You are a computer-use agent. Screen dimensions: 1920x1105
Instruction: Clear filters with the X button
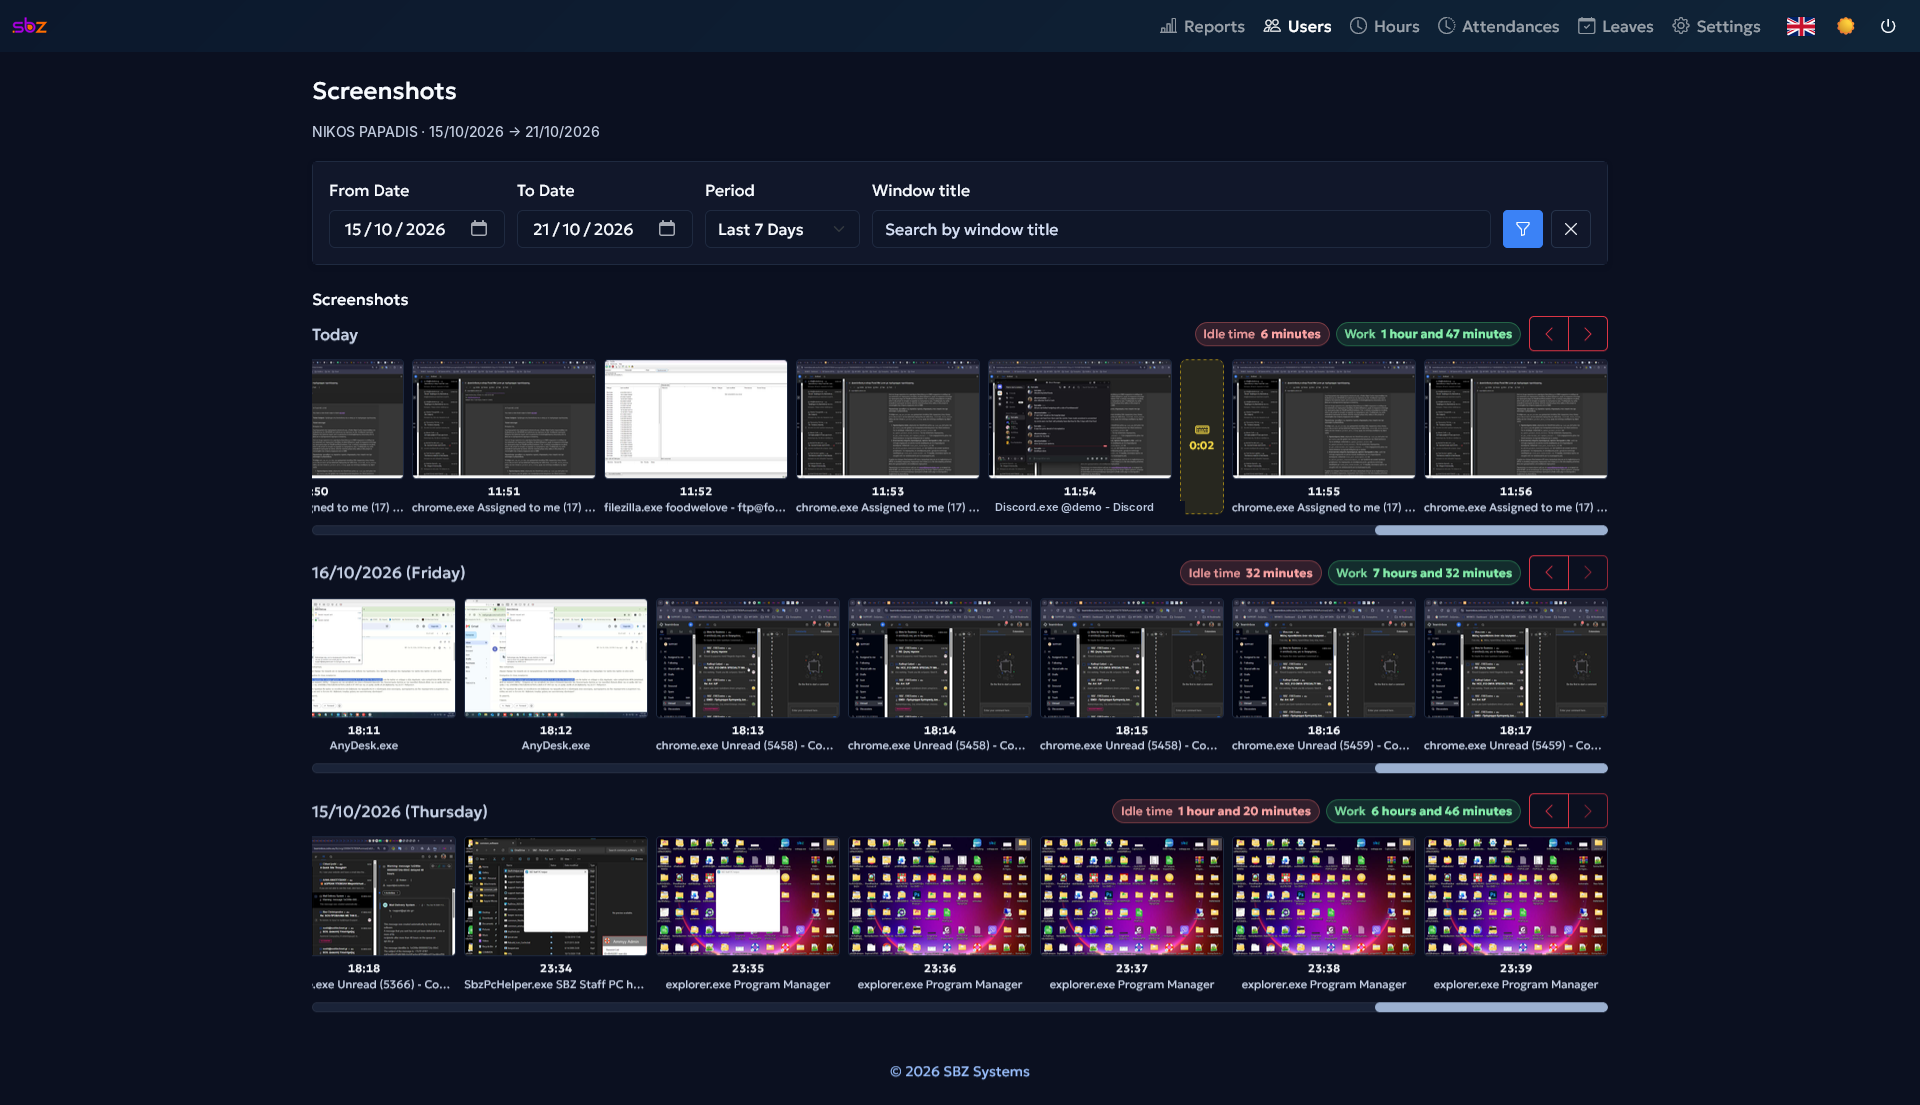point(1570,229)
